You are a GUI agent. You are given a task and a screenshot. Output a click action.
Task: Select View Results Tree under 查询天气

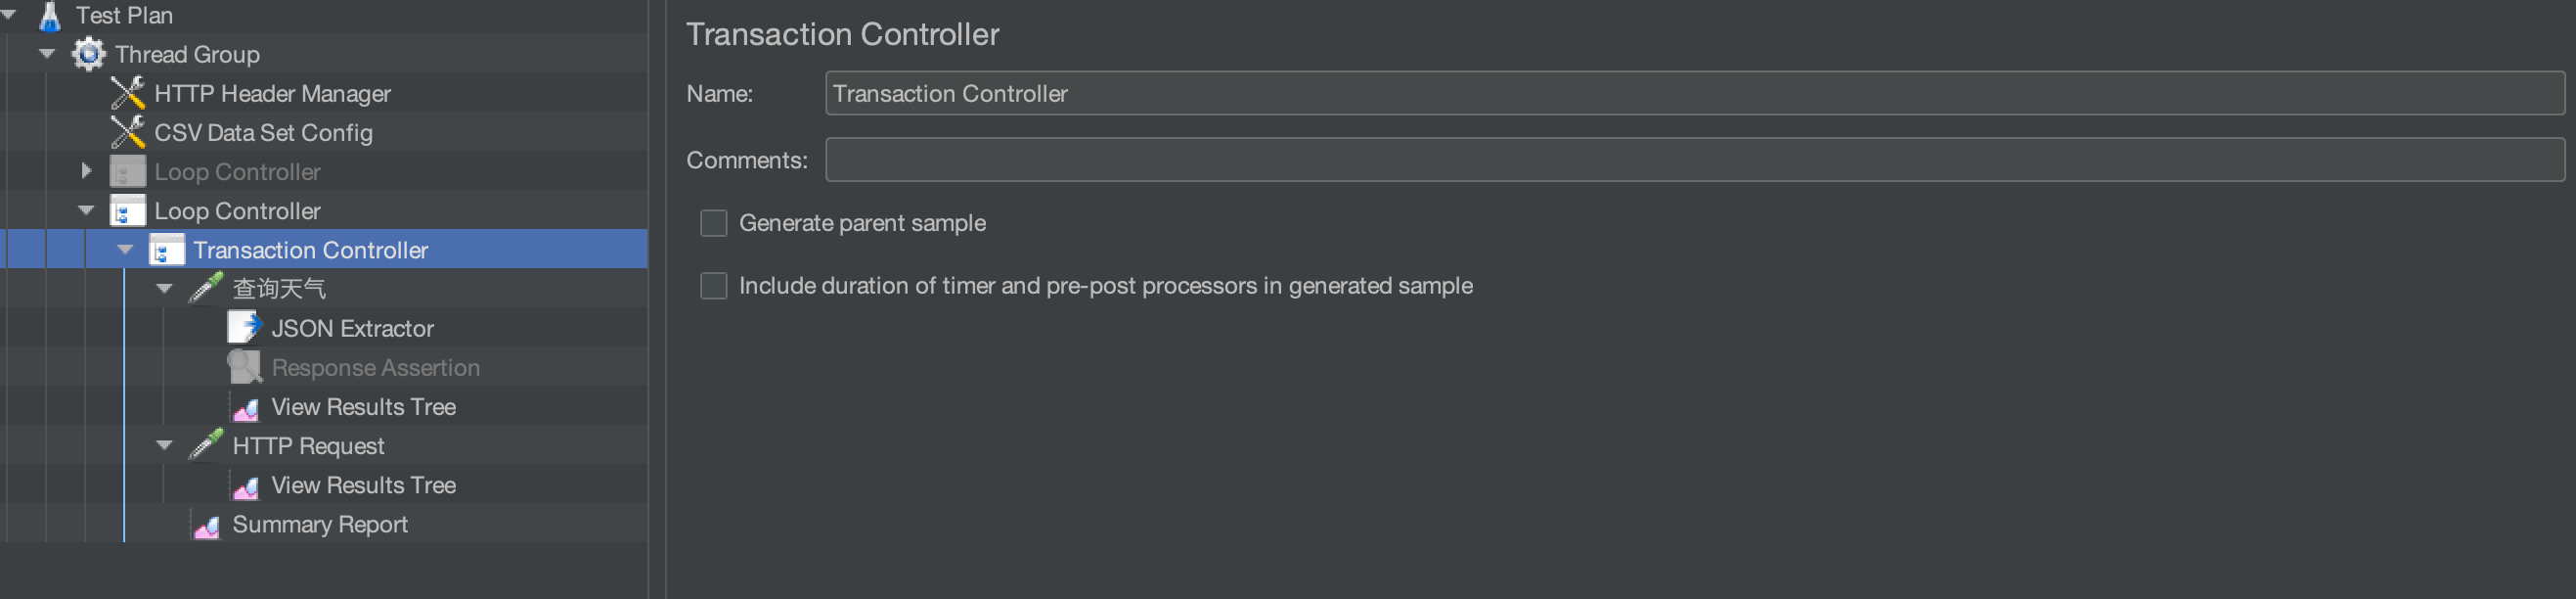point(363,407)
